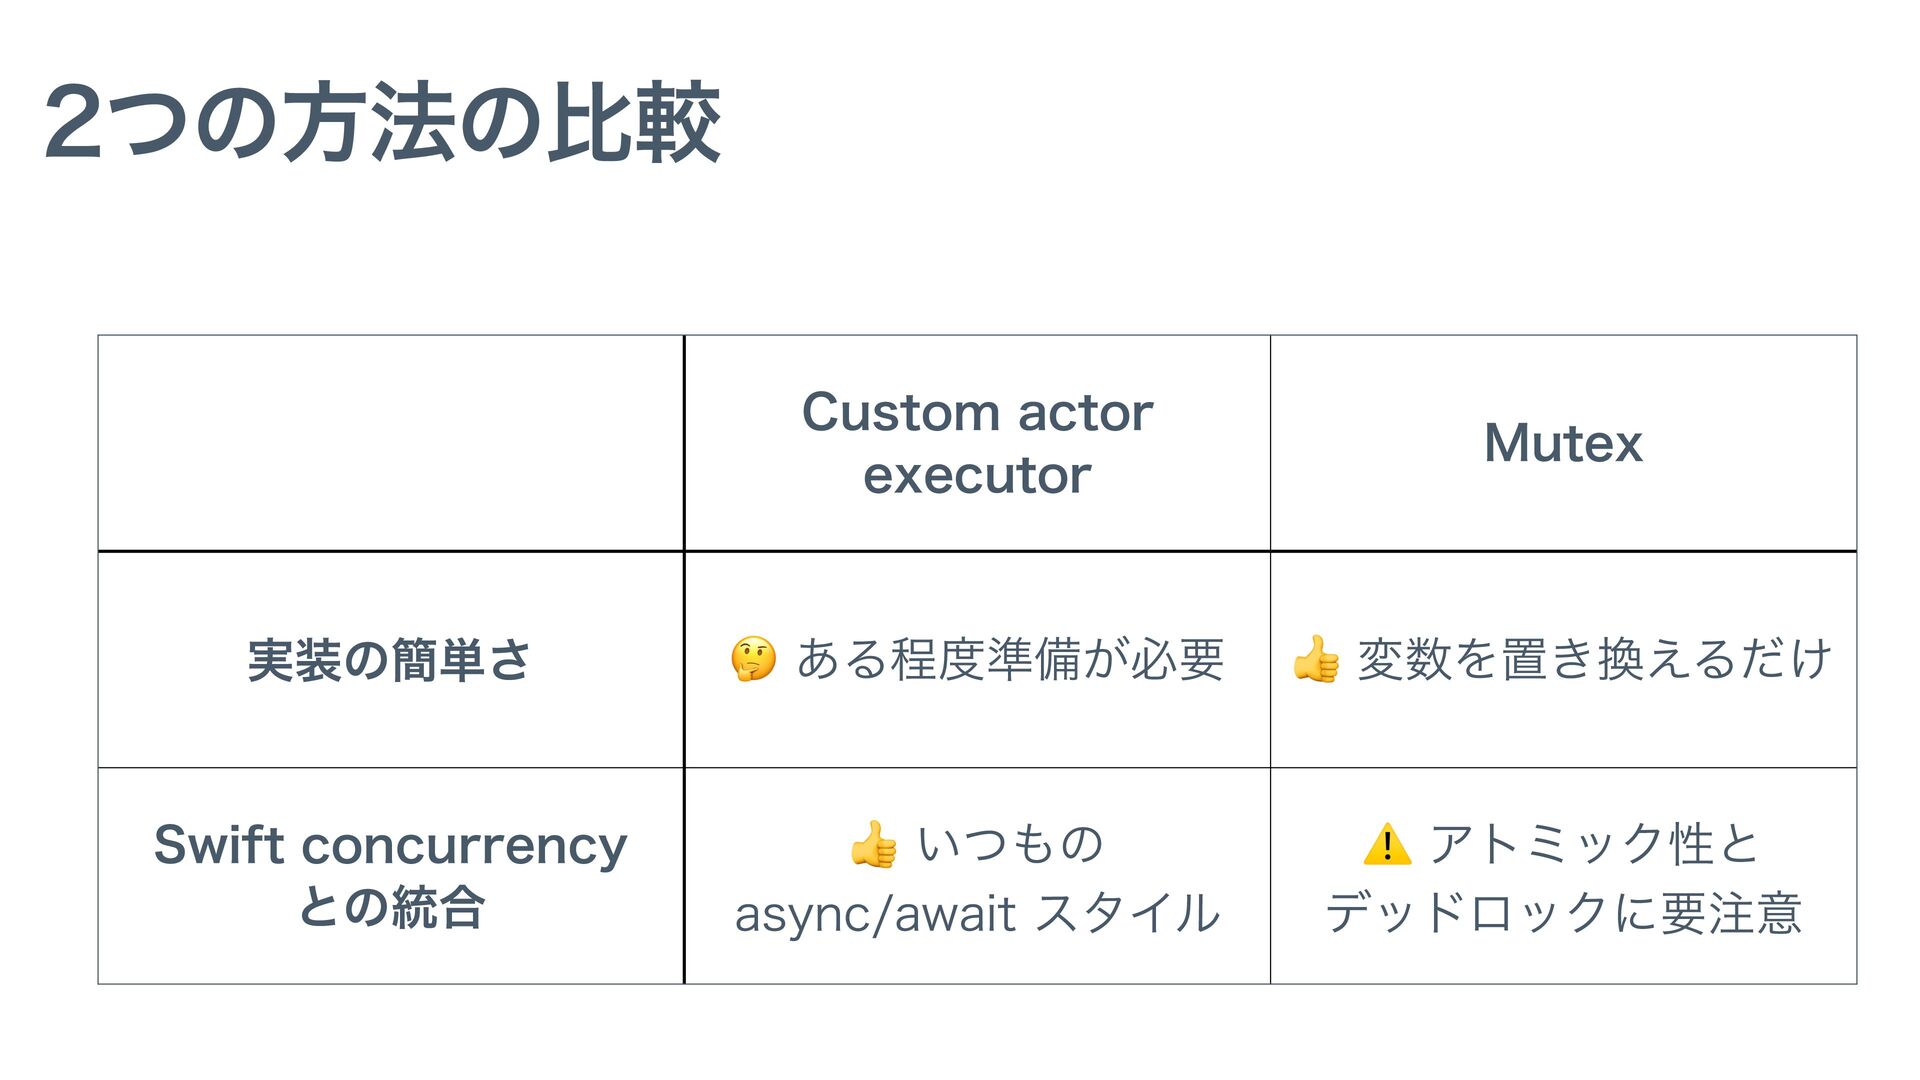This screenshot has height=1080, width=1920.
Task: Click the text との統合
Action: click(x=391, y=908)
